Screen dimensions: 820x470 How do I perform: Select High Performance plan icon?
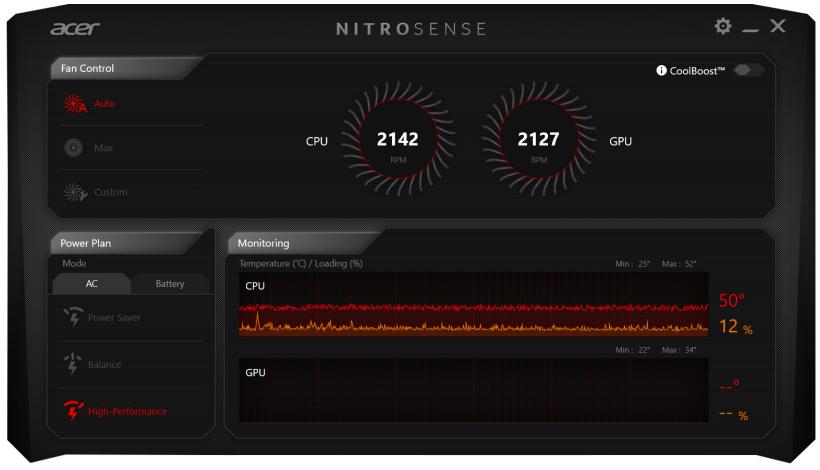click(73, 411)
